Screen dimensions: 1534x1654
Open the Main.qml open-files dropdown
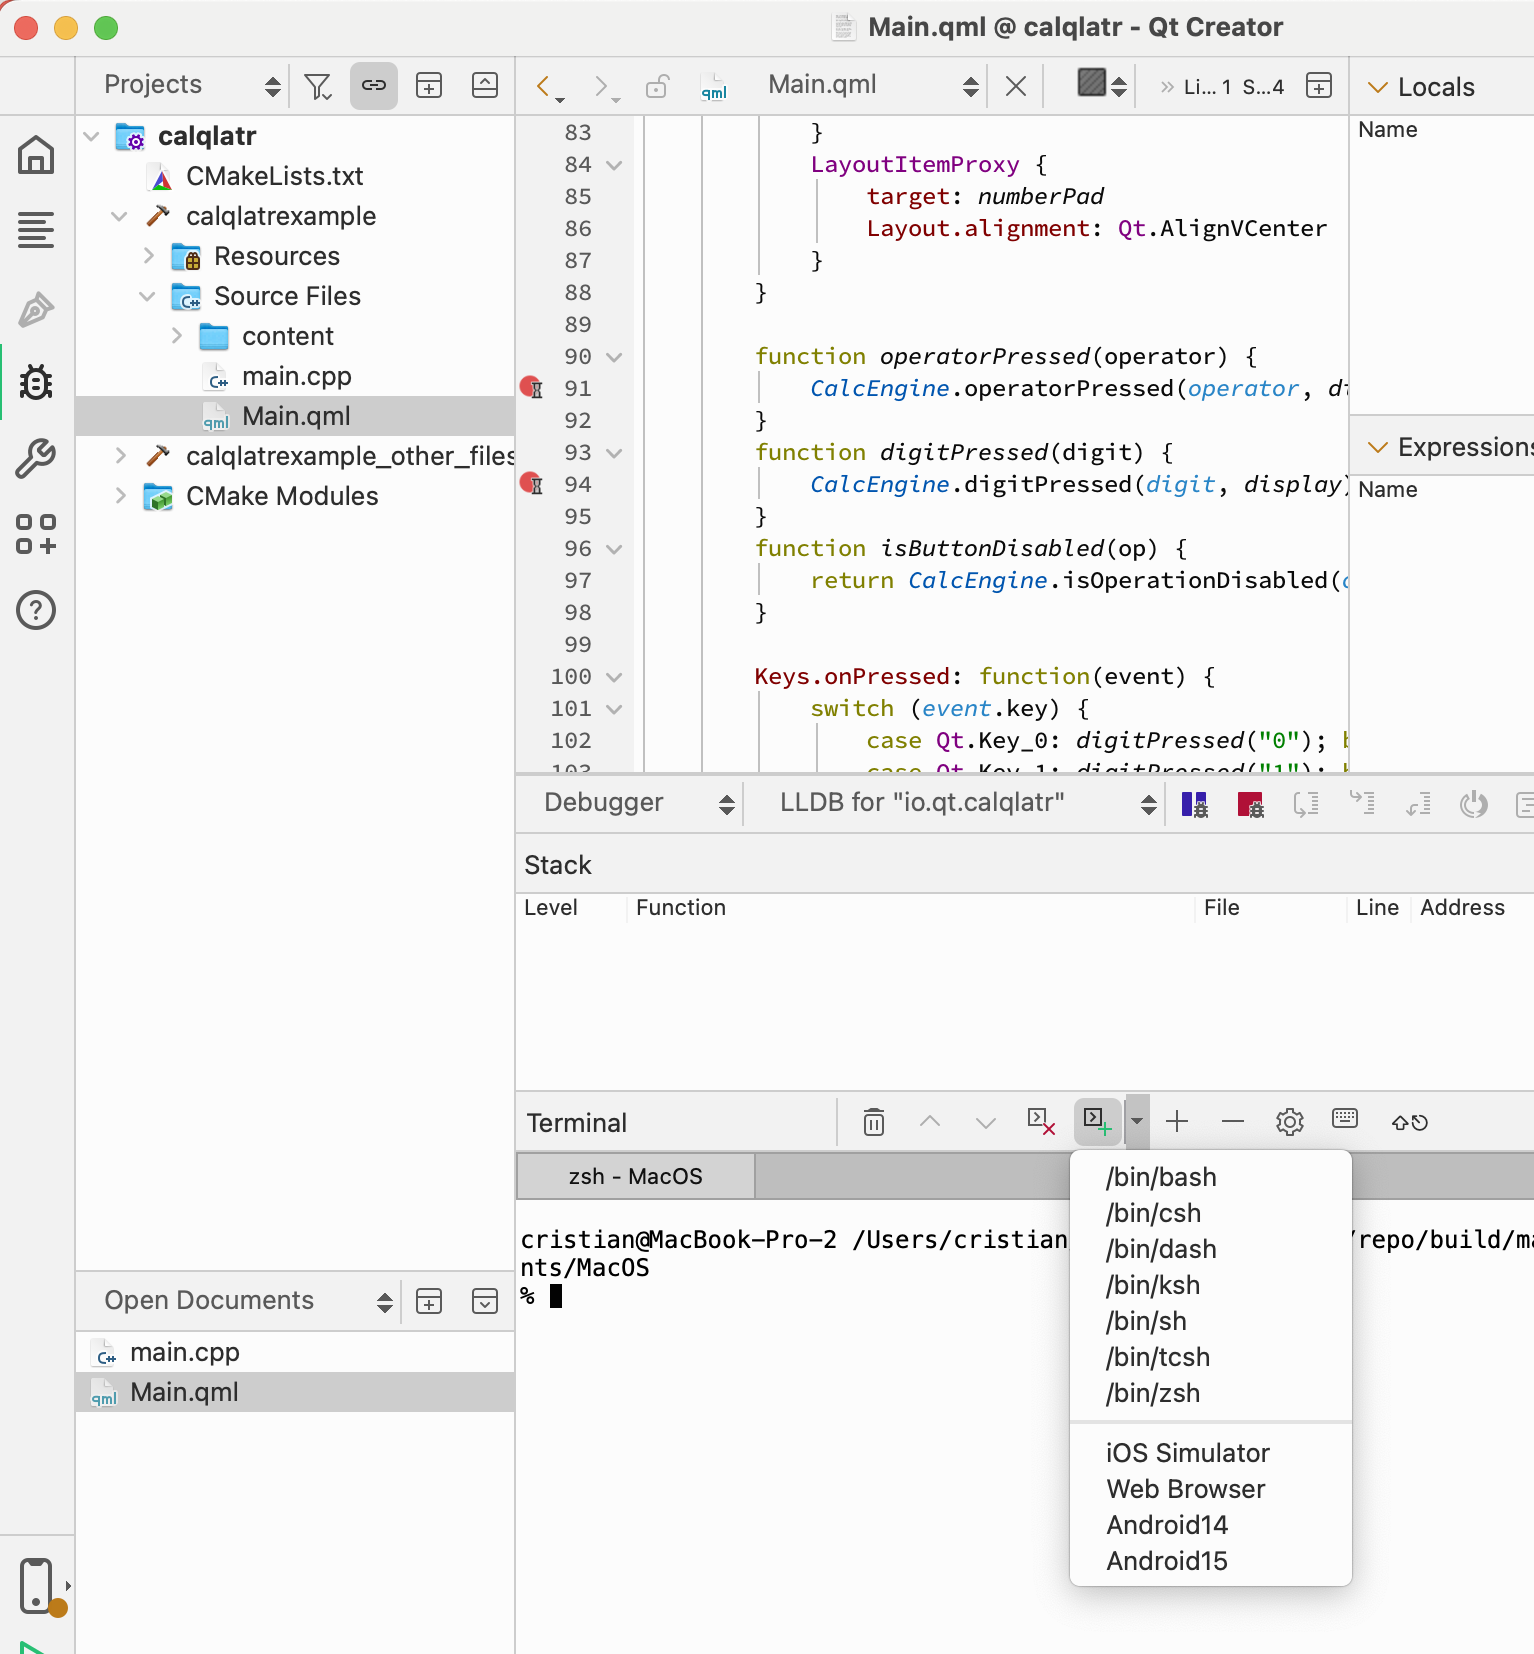871,86
